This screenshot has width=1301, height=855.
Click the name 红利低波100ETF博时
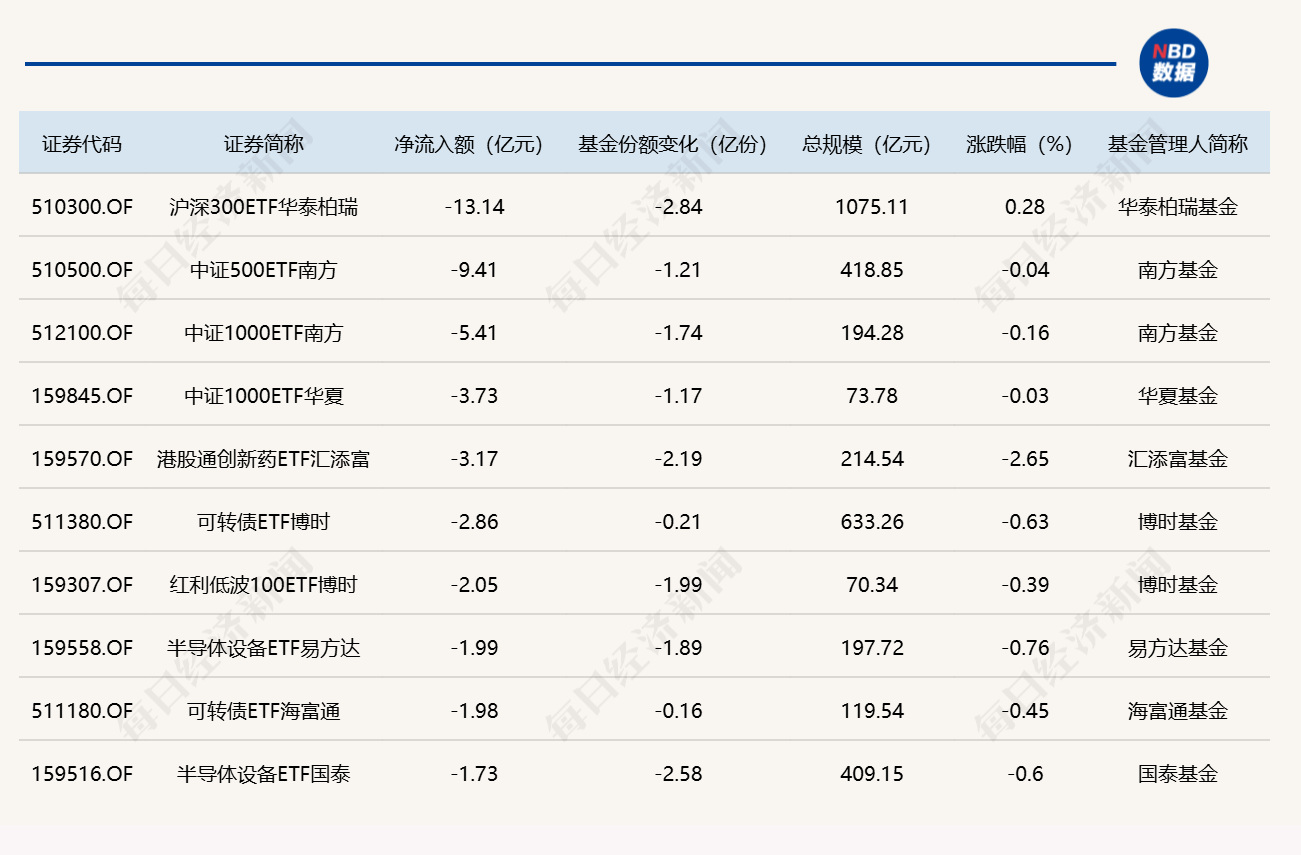click(x=264, y=585)
